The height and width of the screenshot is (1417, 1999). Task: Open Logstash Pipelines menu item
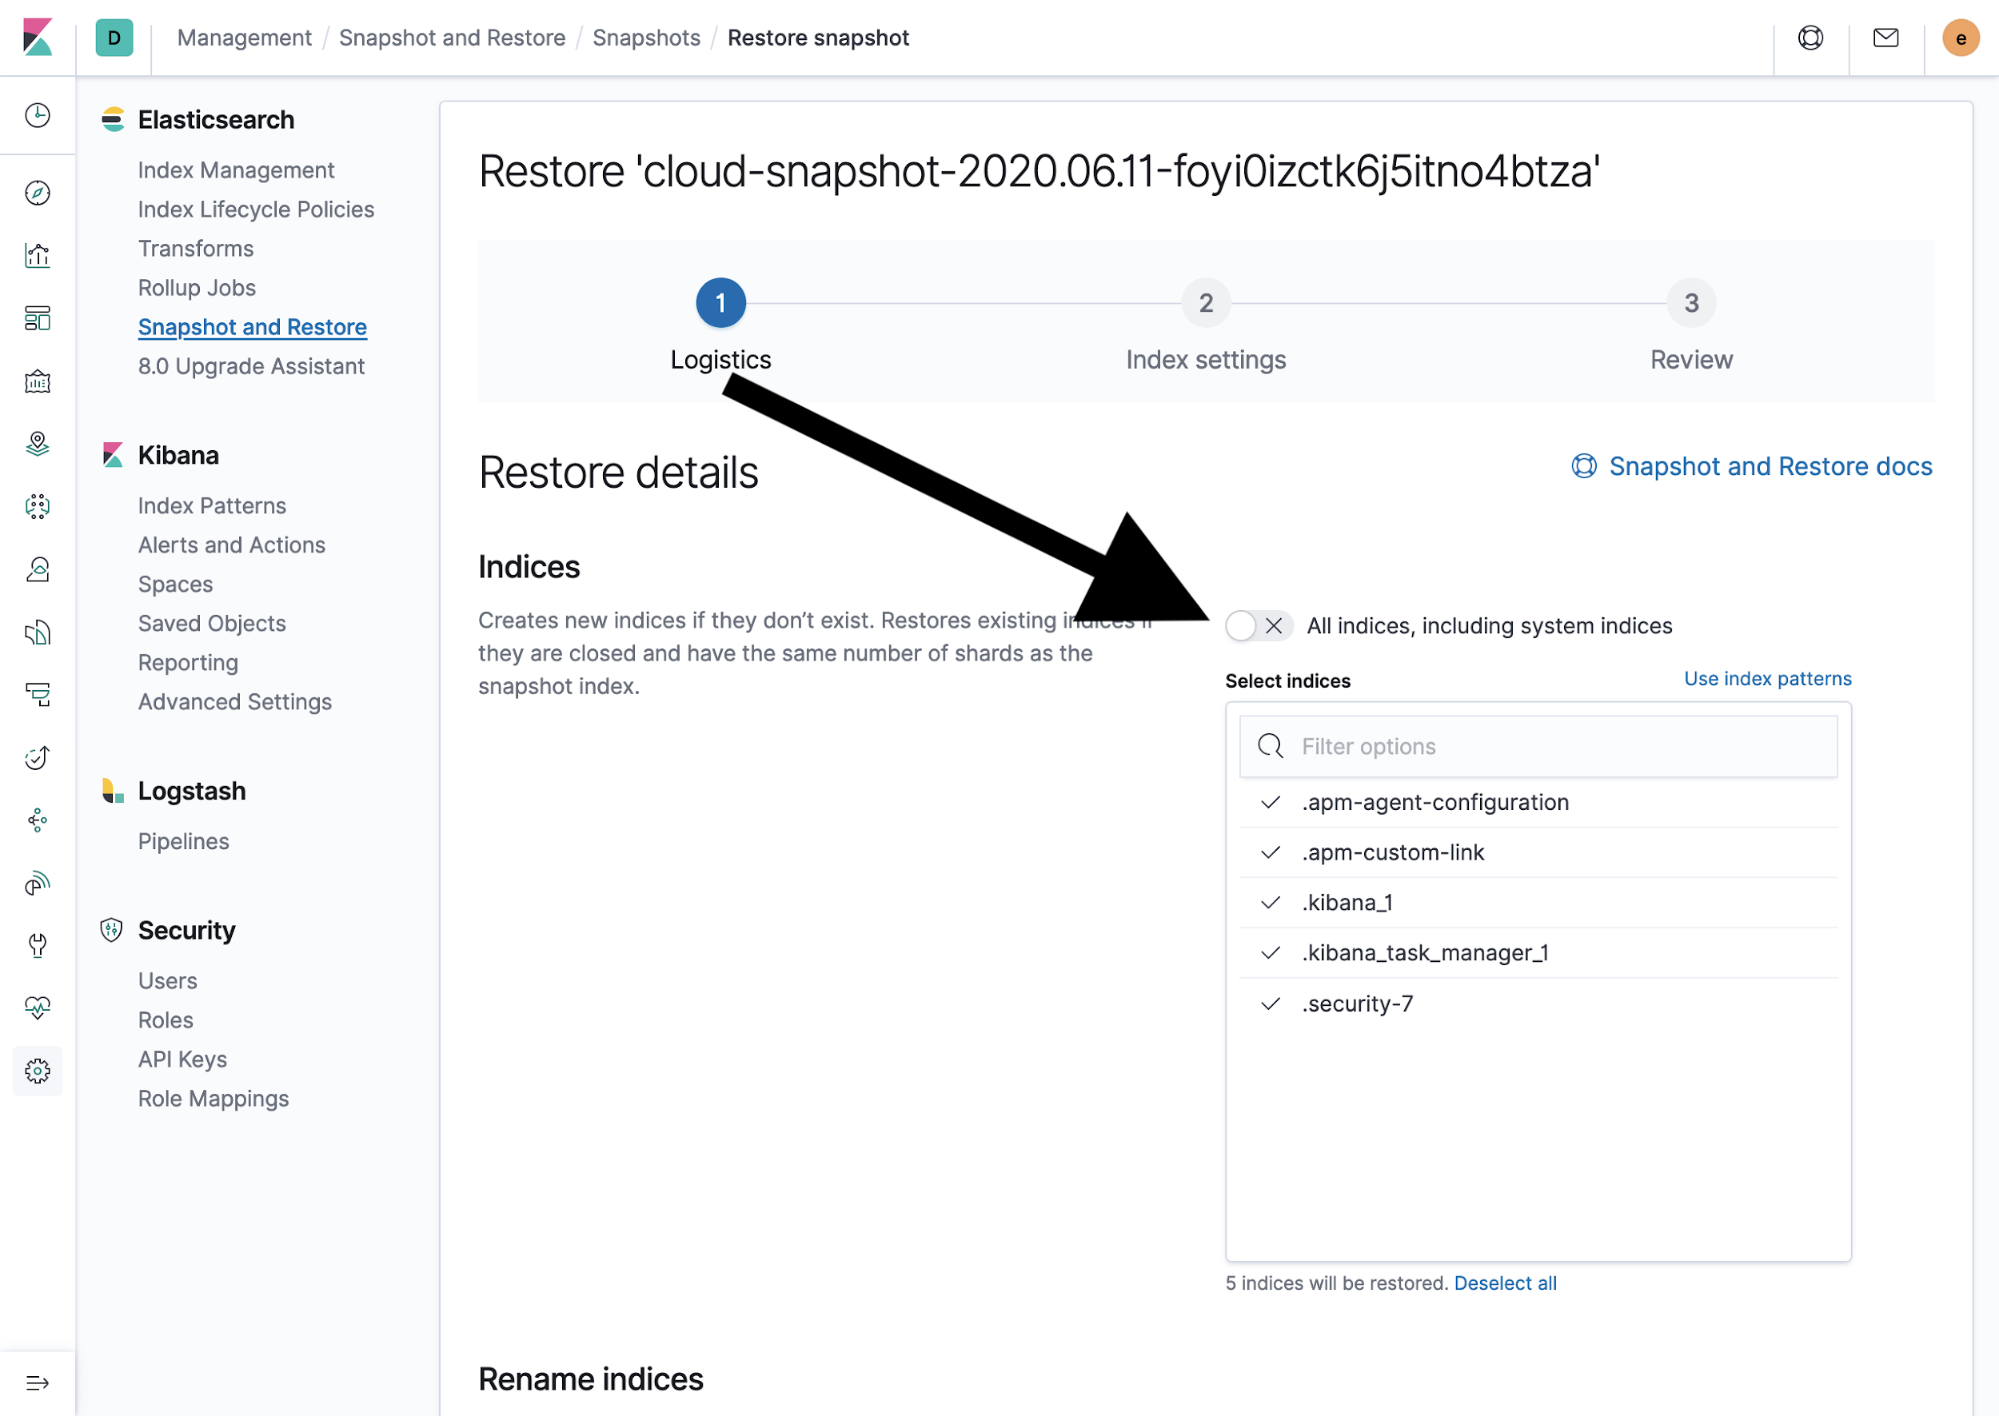click(183, 842)
